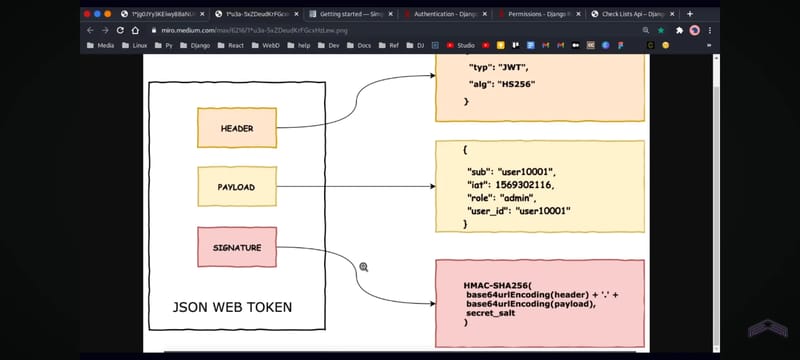
Task: Show hidden bookmarks overflow chevron
Action: tap(709, 45)
